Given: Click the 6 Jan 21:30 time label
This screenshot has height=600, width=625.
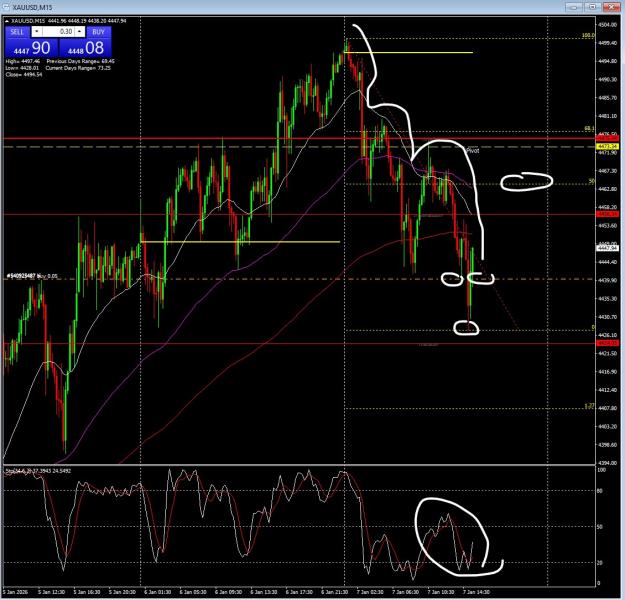Looking at the screenshot, I should click(x=335, y=592).
